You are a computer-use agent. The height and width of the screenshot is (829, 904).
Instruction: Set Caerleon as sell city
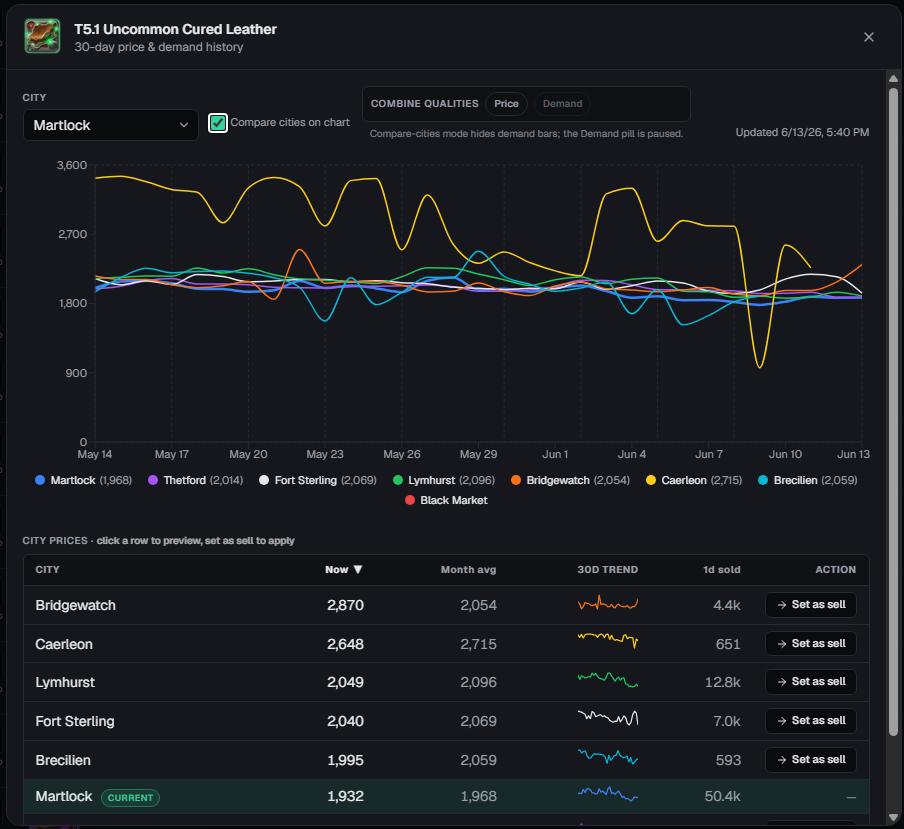811,643
